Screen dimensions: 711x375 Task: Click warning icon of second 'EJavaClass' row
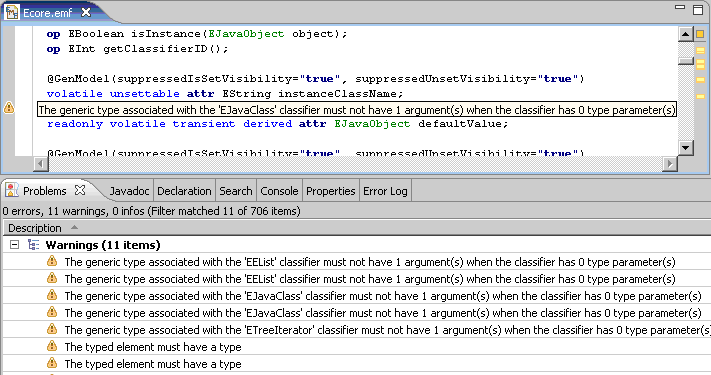coord(52,312)
